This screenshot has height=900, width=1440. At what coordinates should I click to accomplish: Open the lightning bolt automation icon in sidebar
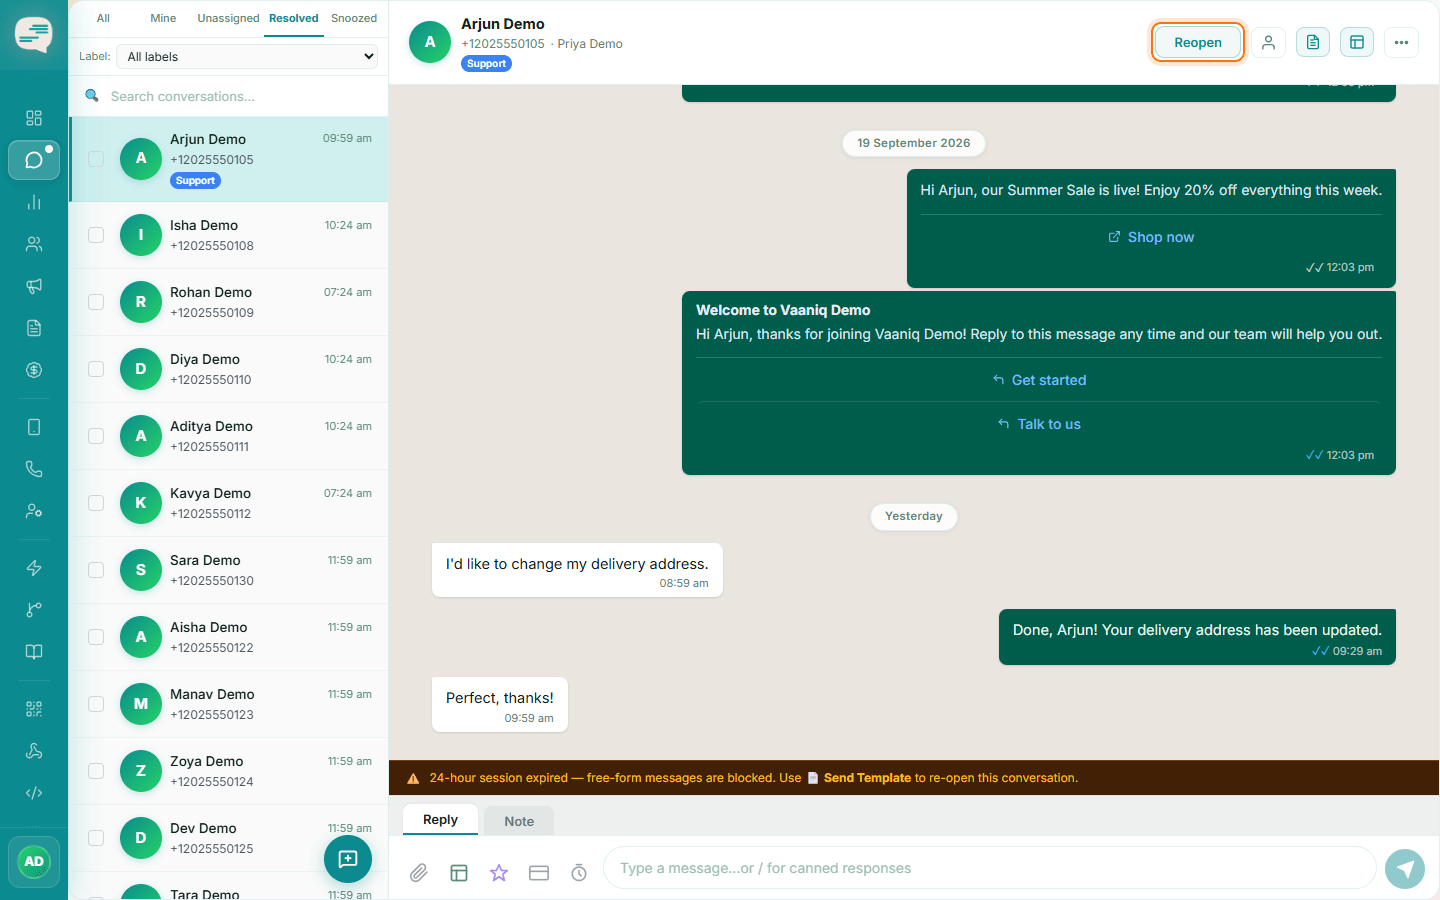click(34, 568)
